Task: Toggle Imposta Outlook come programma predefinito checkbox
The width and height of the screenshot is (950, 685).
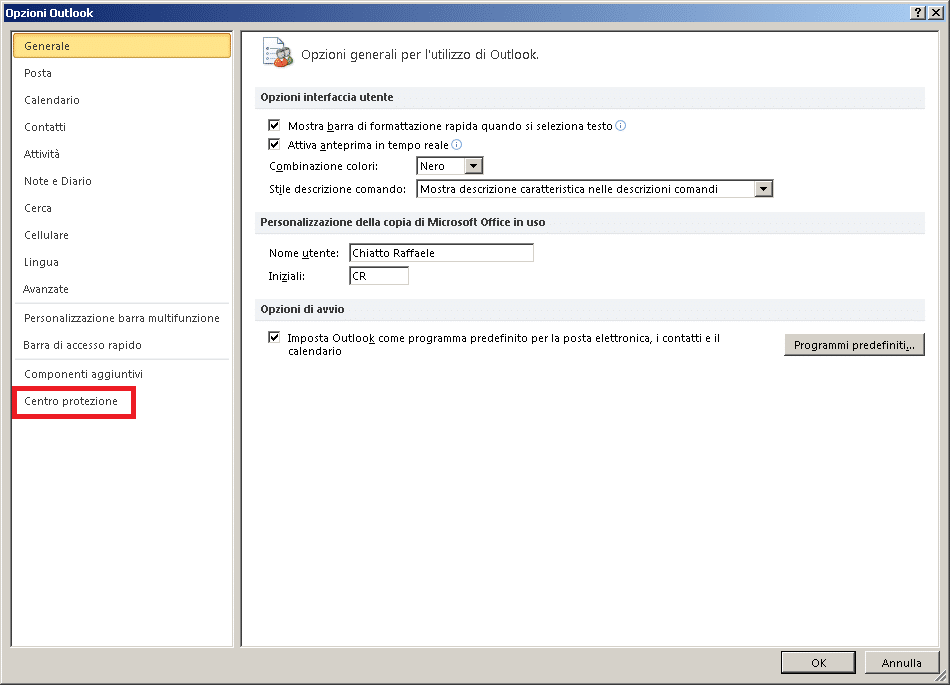Action: pyautogui.click(x=274, y=337)
